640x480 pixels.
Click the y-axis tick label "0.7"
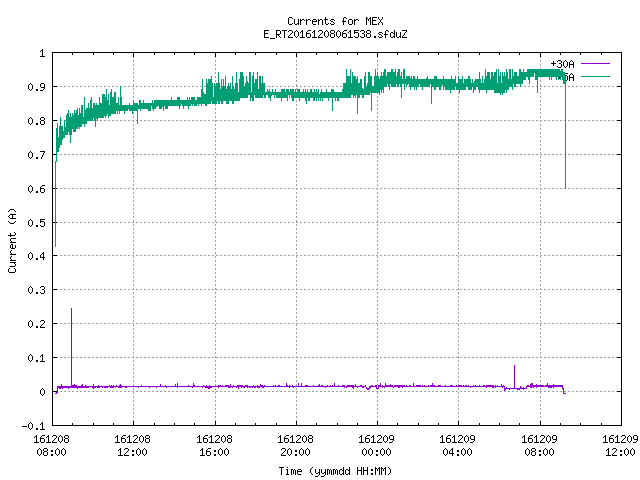[x=36, y=155]
